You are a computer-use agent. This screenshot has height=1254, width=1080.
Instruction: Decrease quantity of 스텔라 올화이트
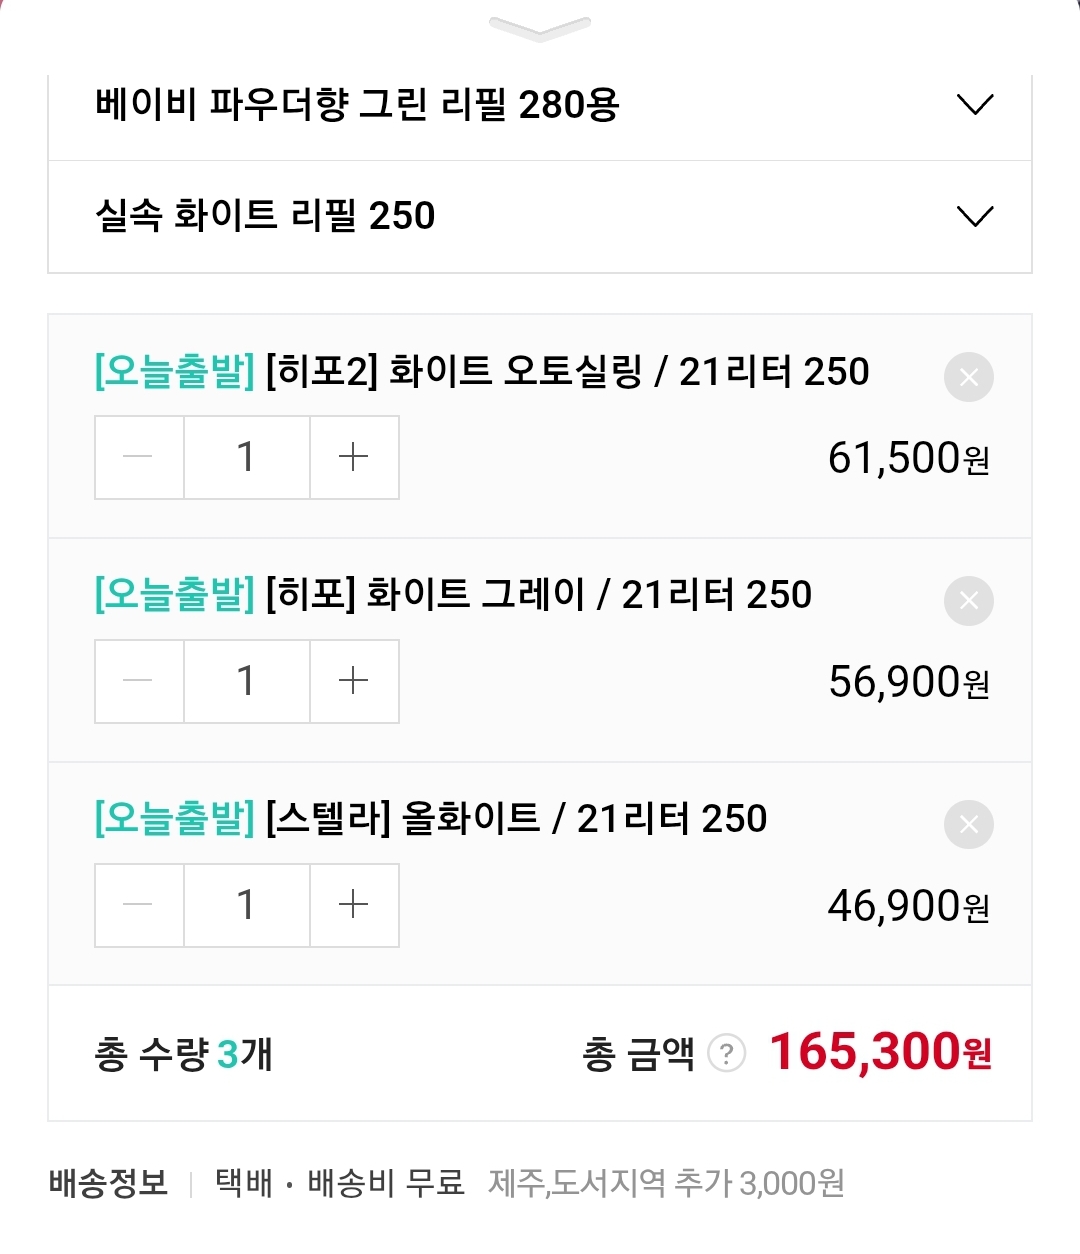point(139,906)
